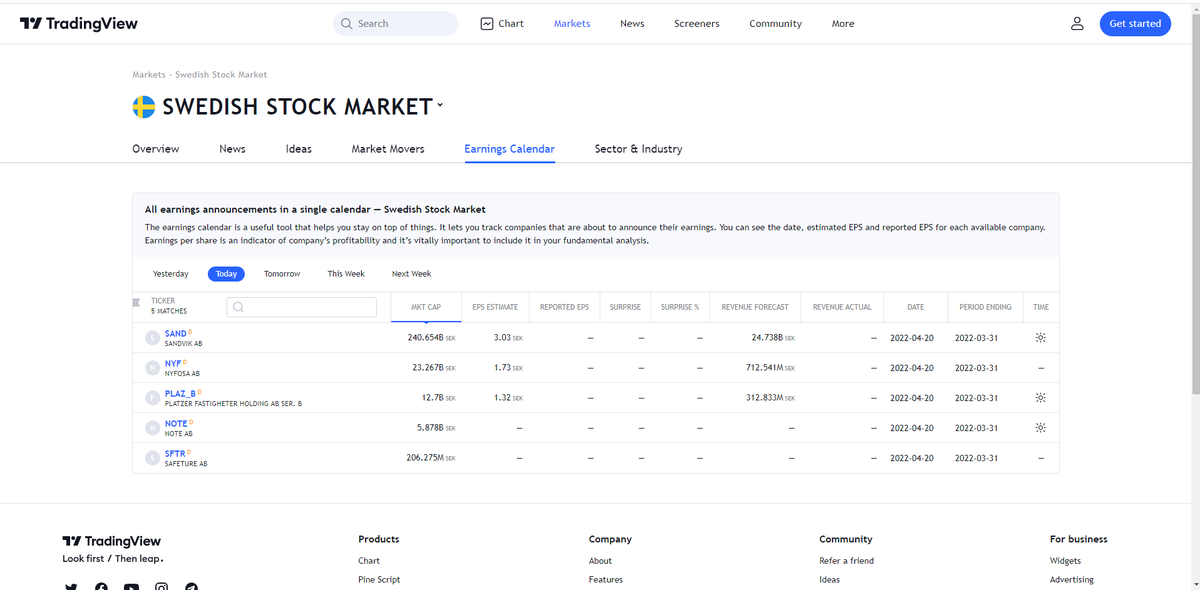This screenshot has height=590, width=1200.
Task: Click the 206.275M market cap value
Action: [x=431, y=458]
